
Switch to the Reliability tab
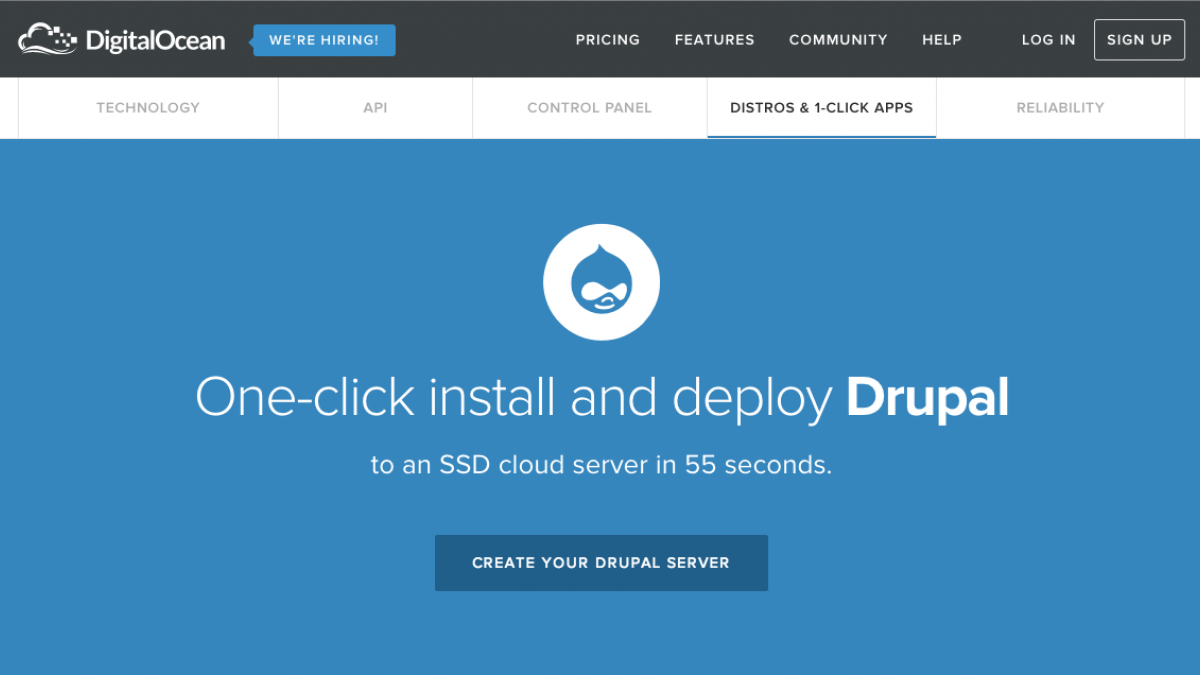(x=1061, y=108)
